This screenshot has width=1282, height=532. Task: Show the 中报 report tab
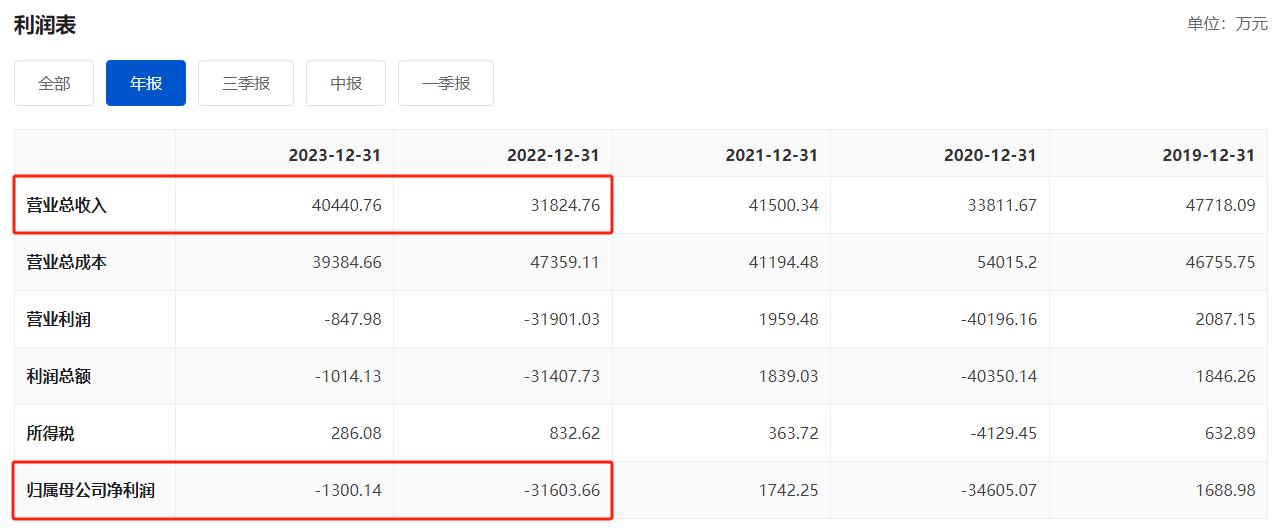pos(346,83)
